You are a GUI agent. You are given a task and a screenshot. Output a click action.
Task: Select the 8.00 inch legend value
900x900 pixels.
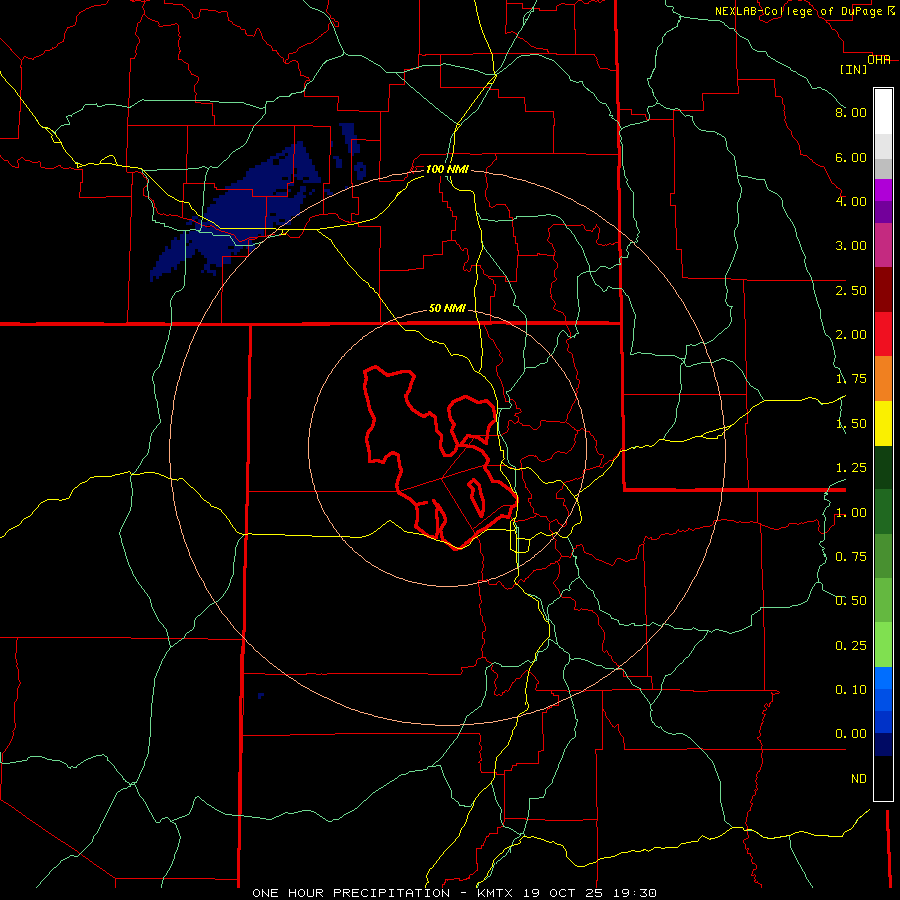[x=851, y=112]
